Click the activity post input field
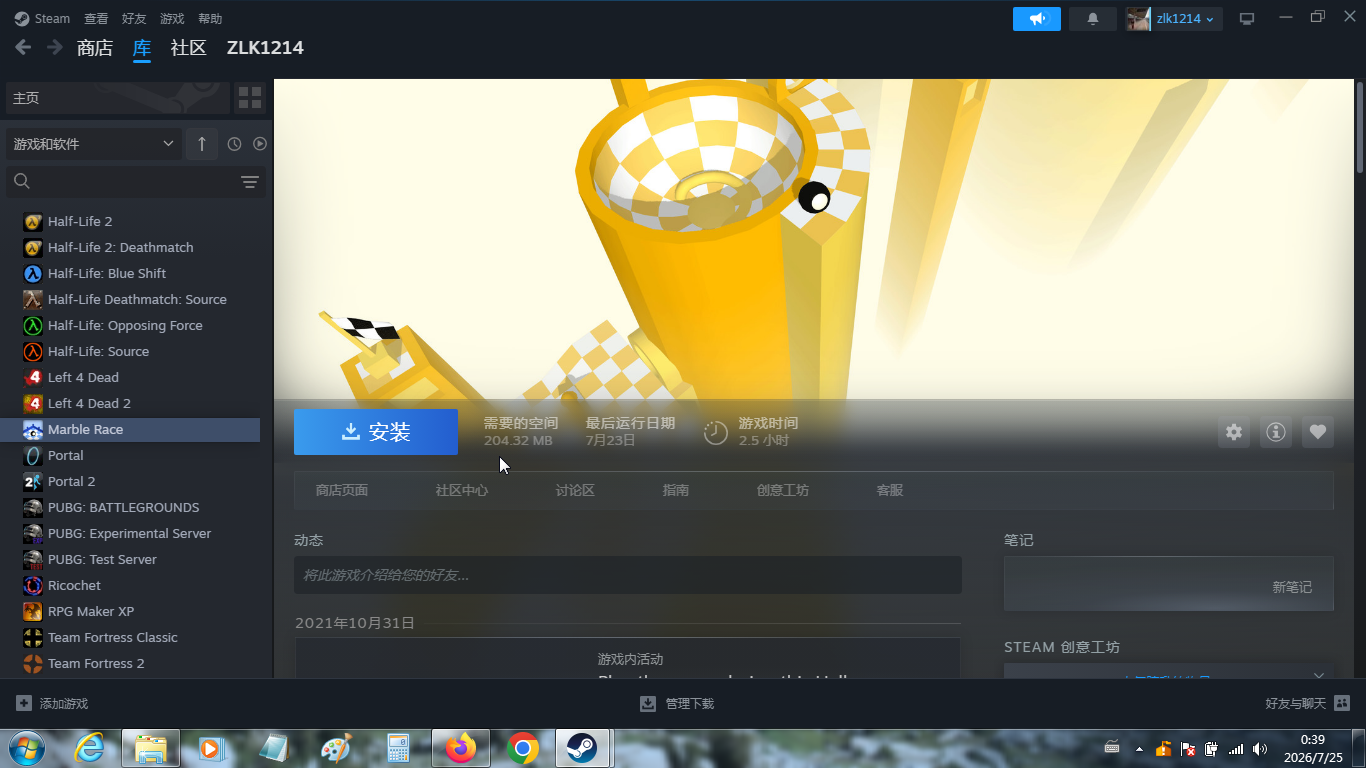The width and height of the screenshot is (1366, 768). point(628,575)
